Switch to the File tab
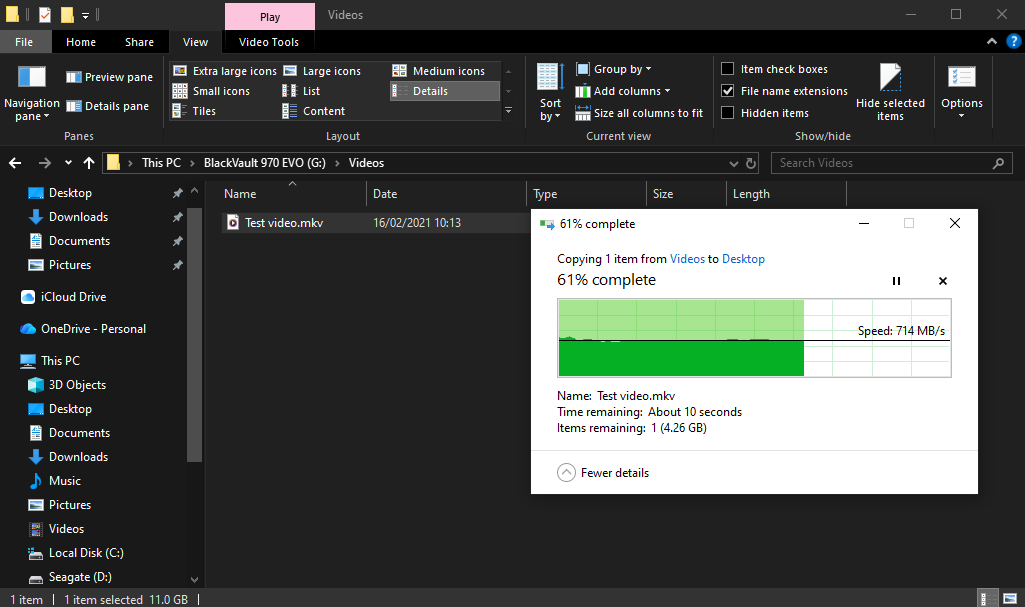The width and height of the screenshot is (1025, 607). click(24, 42)
